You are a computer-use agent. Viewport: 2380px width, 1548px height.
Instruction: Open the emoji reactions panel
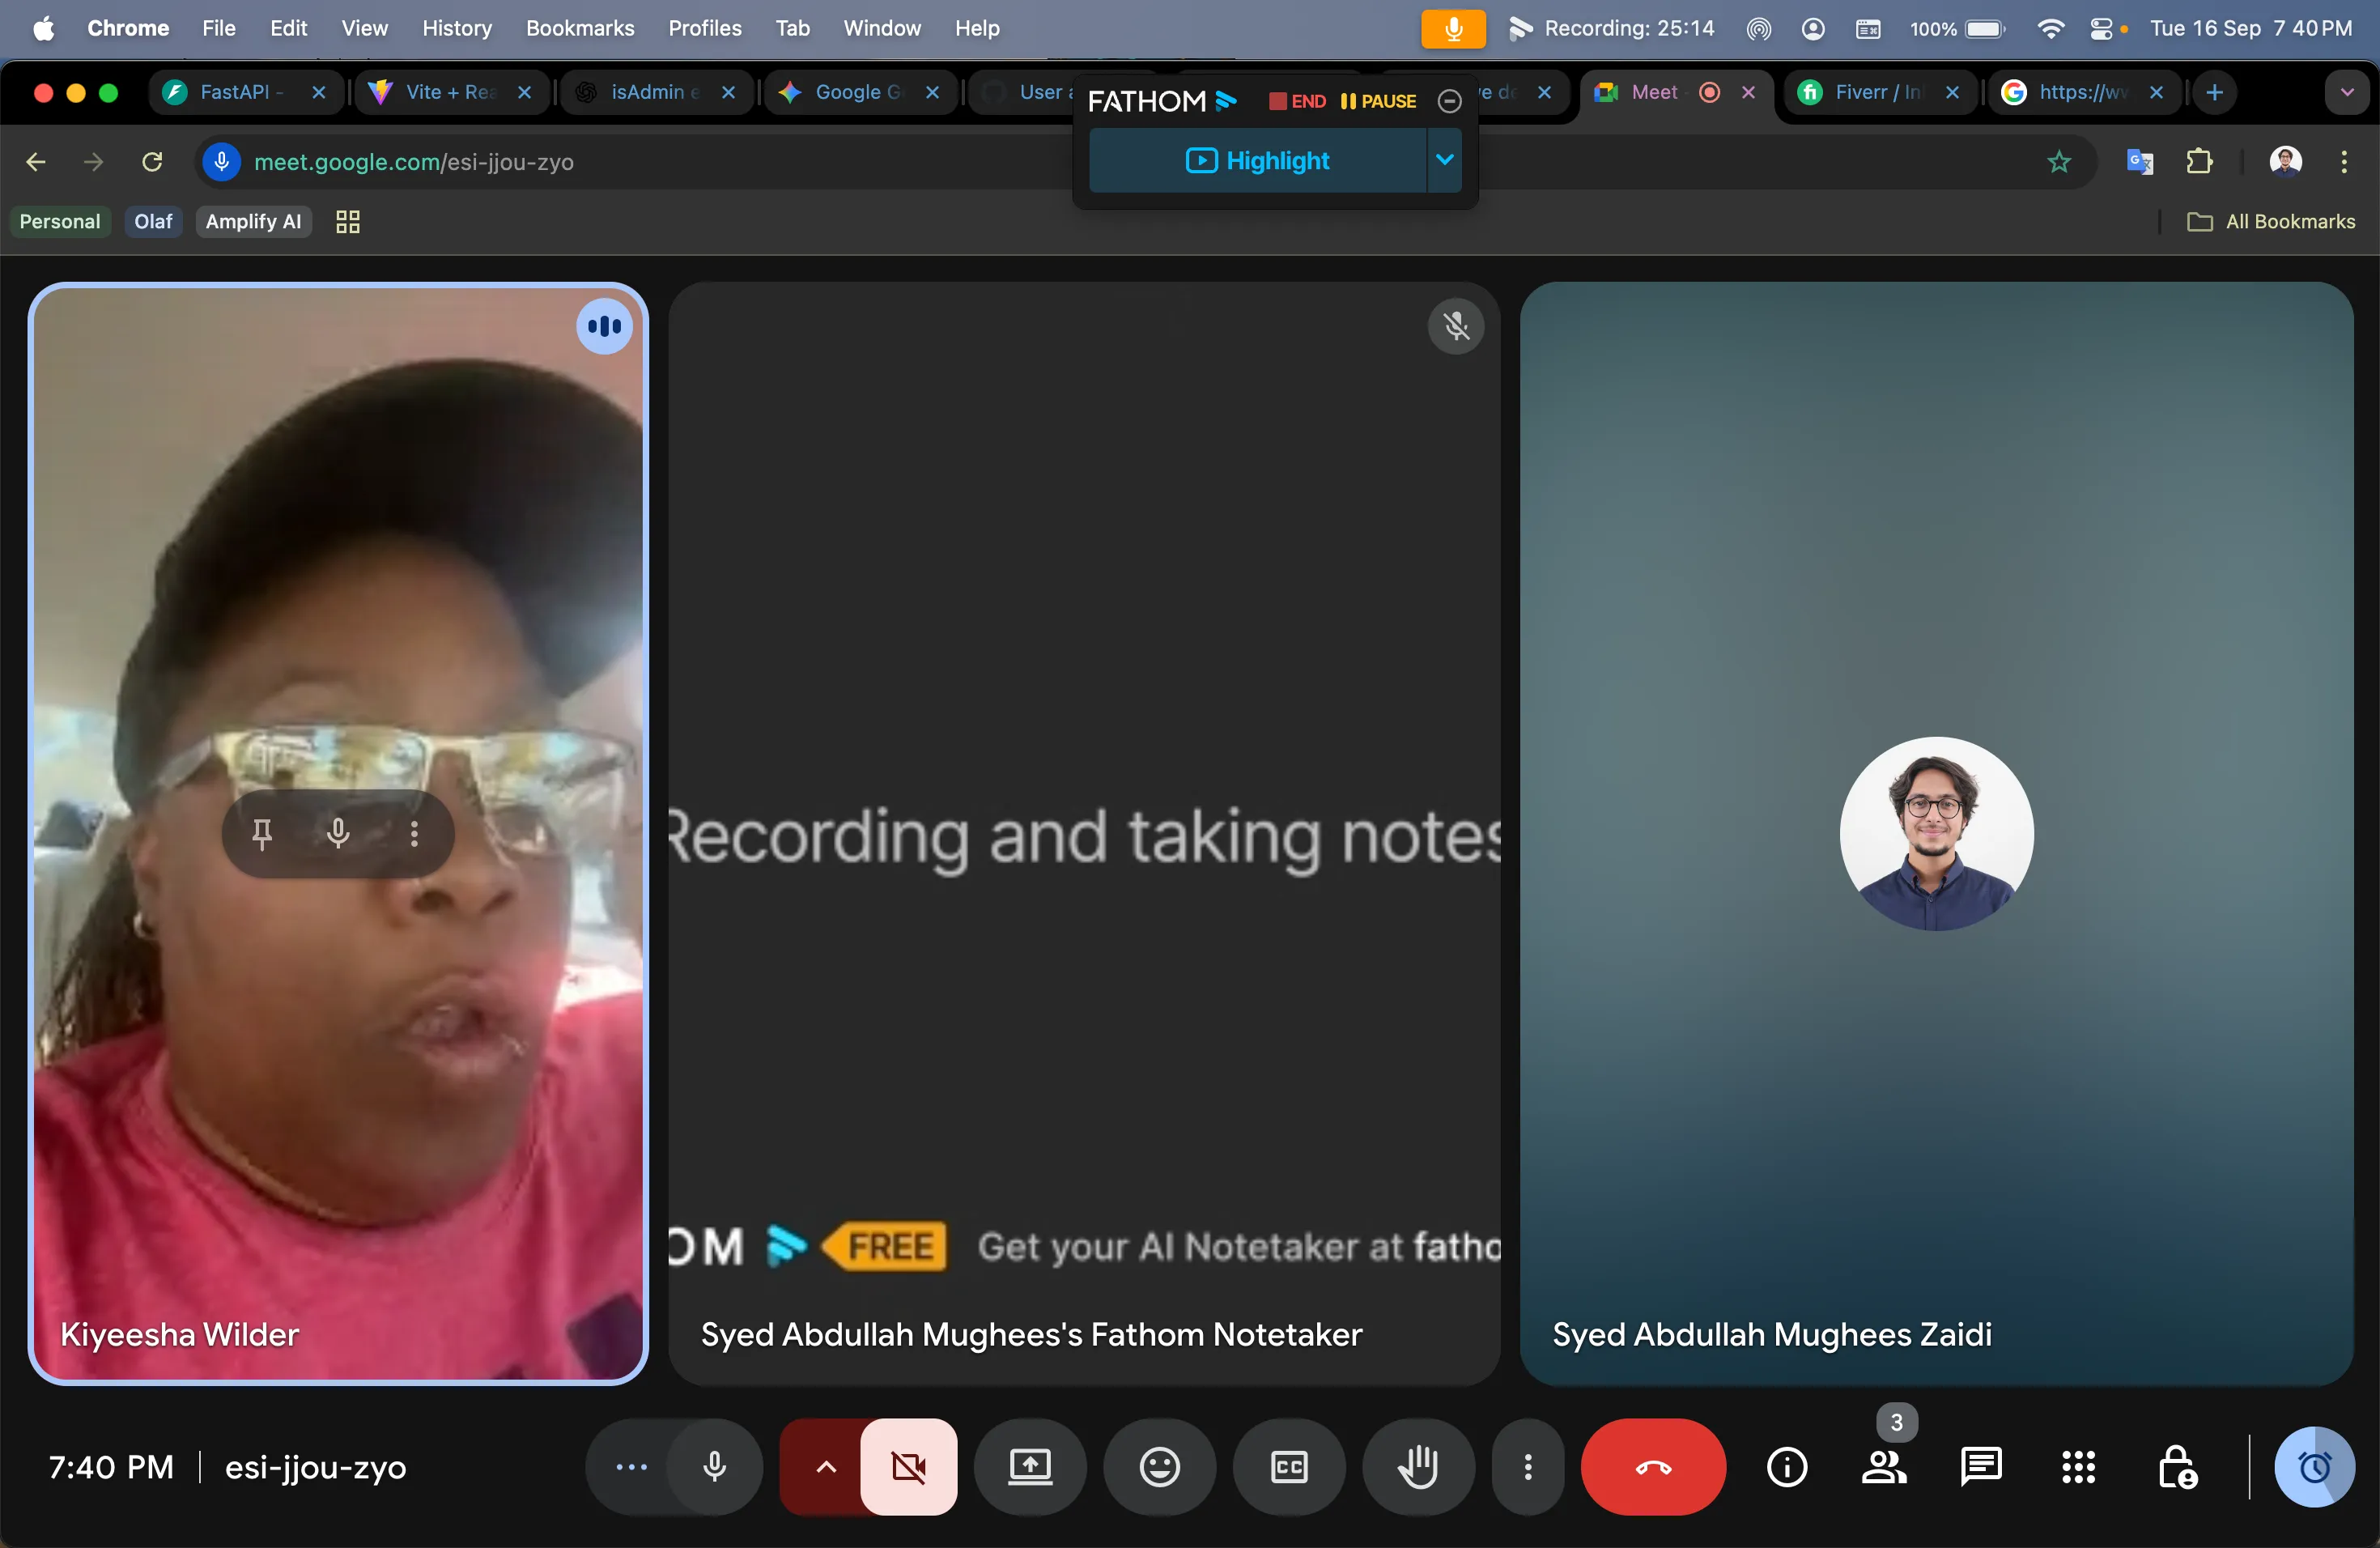[x=1159, y=1467]
